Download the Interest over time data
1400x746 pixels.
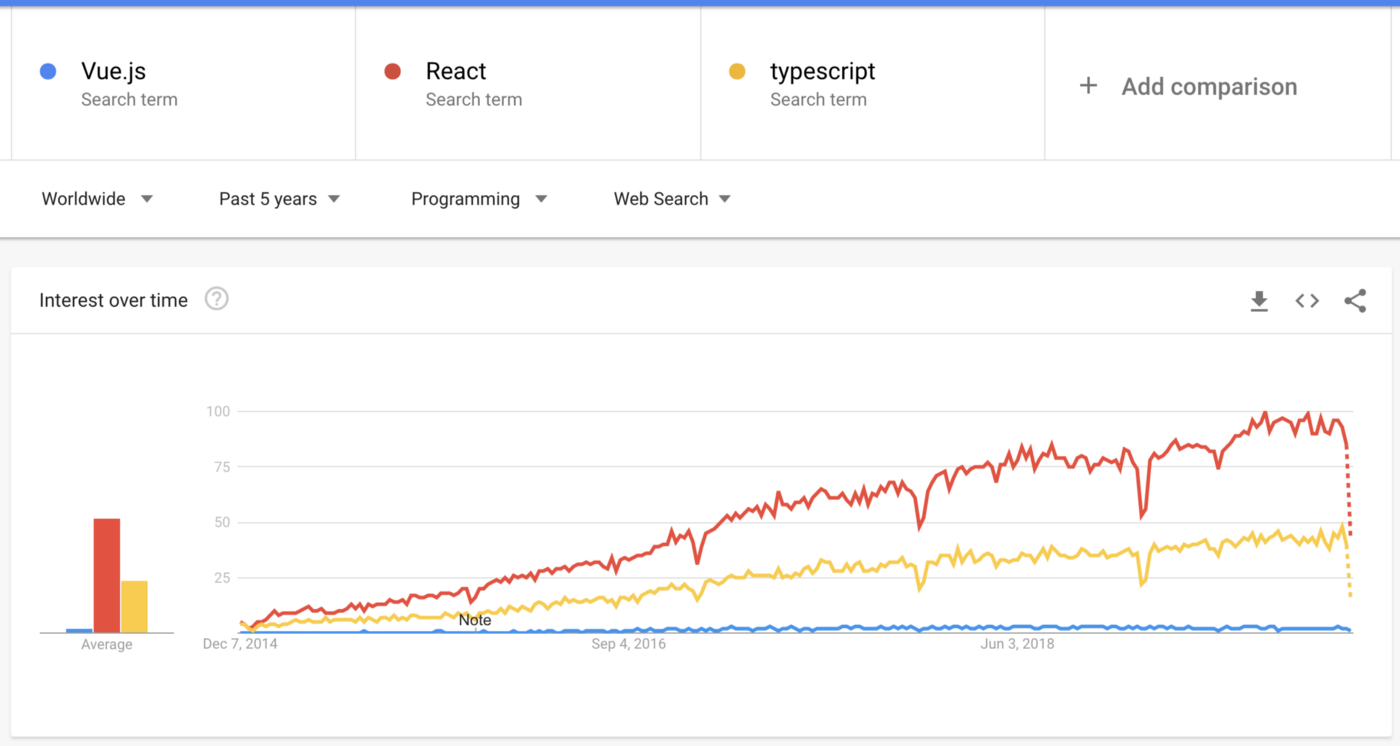click(1259, 301)
